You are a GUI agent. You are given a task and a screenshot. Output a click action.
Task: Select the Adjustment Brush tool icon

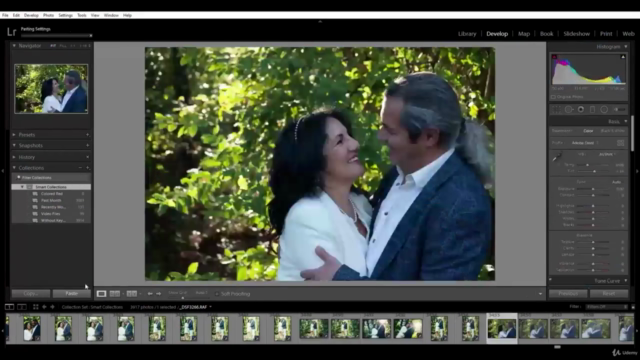(x=620, y=109)
